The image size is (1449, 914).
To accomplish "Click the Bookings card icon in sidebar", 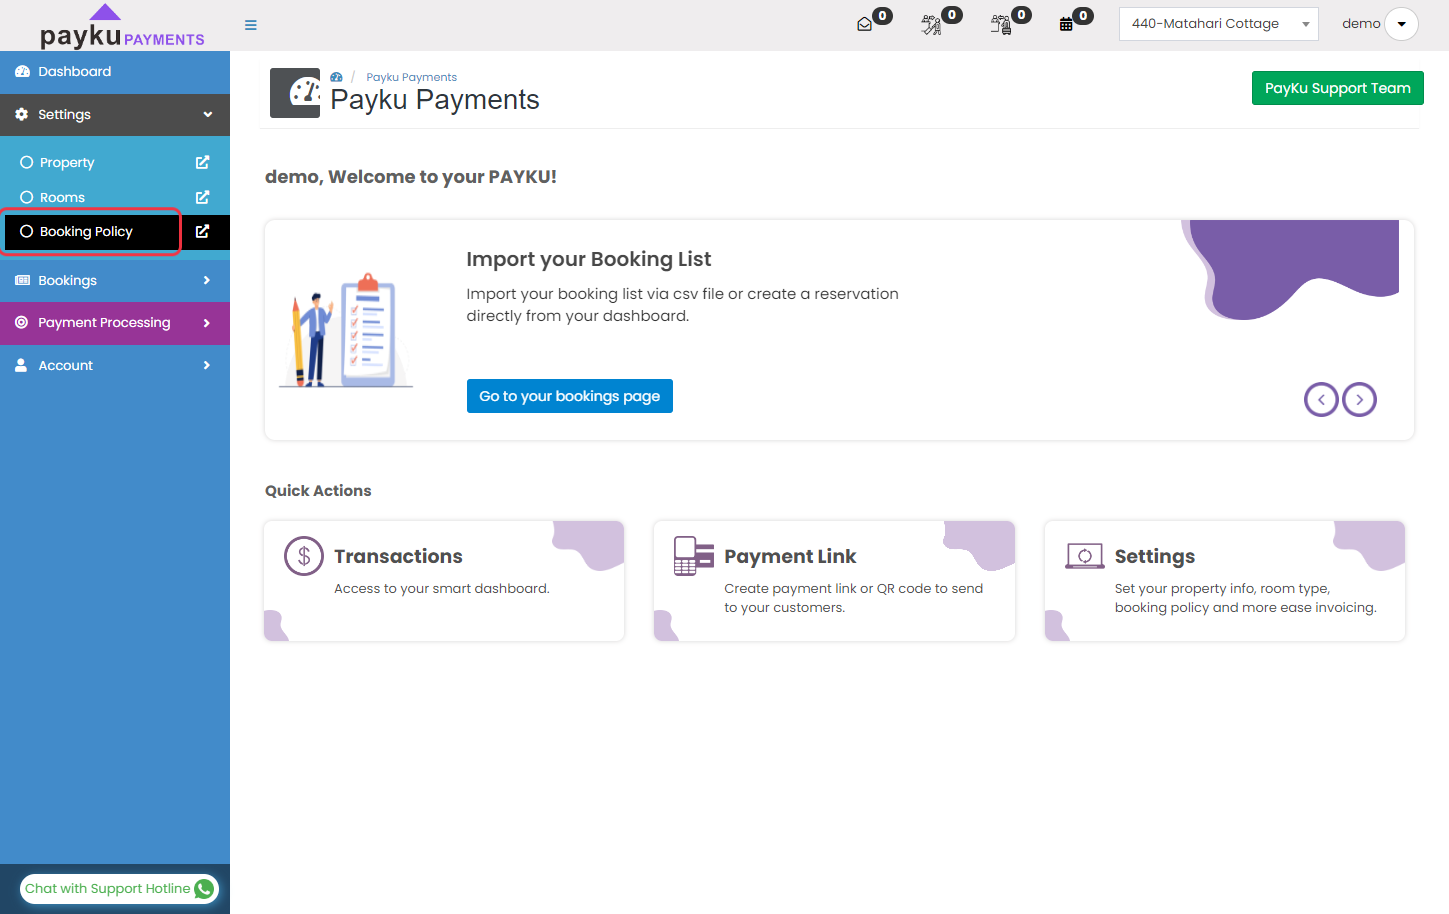I will (22, 281).
